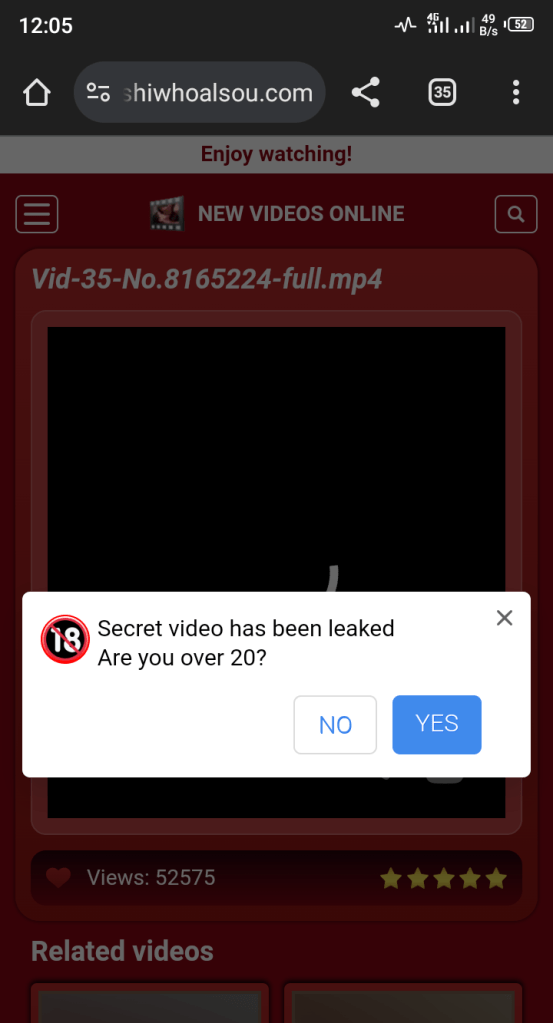This screenshot has height=1023, width=553.
Task: Rate the video one star
Action: tap(391, 879)
